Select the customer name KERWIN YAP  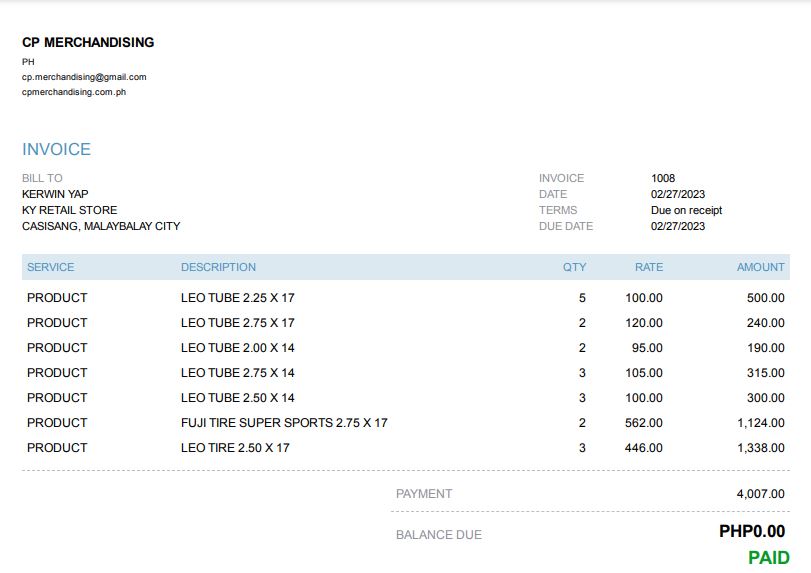55,194
